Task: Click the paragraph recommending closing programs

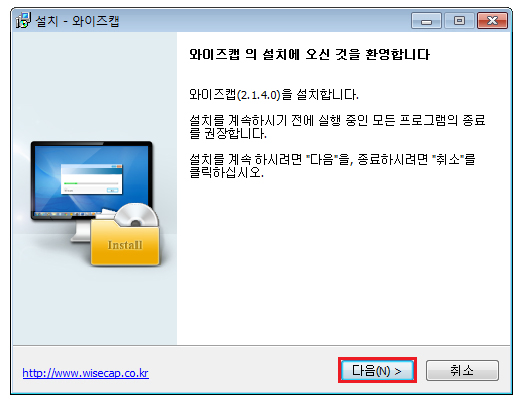Action: 337,127
